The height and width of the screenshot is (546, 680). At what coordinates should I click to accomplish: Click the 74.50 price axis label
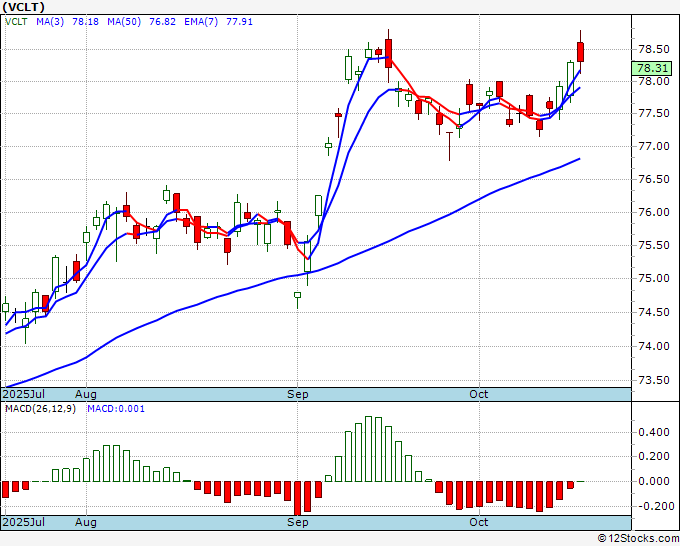[x=654, y=312]
